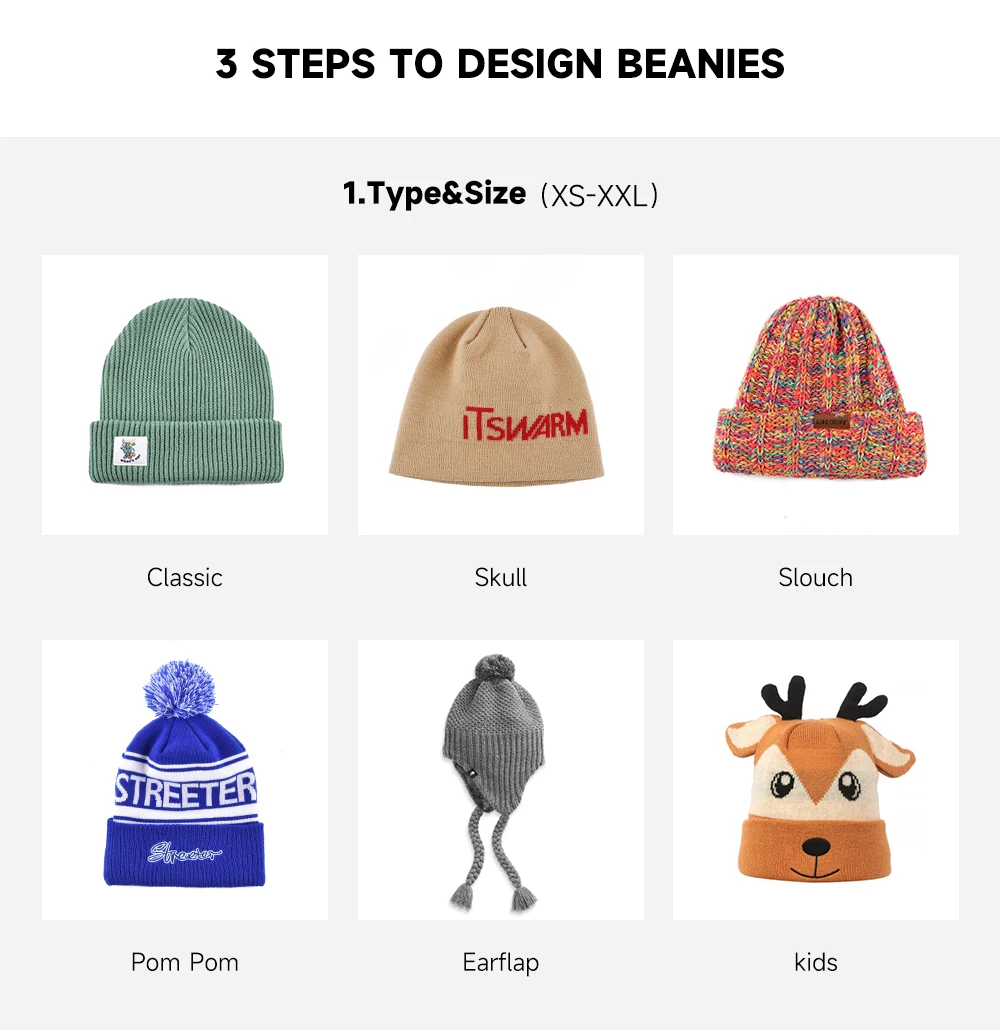Click the Slouch label
This screenshot has width=1000, height=1030.
[x=815, y=577]
